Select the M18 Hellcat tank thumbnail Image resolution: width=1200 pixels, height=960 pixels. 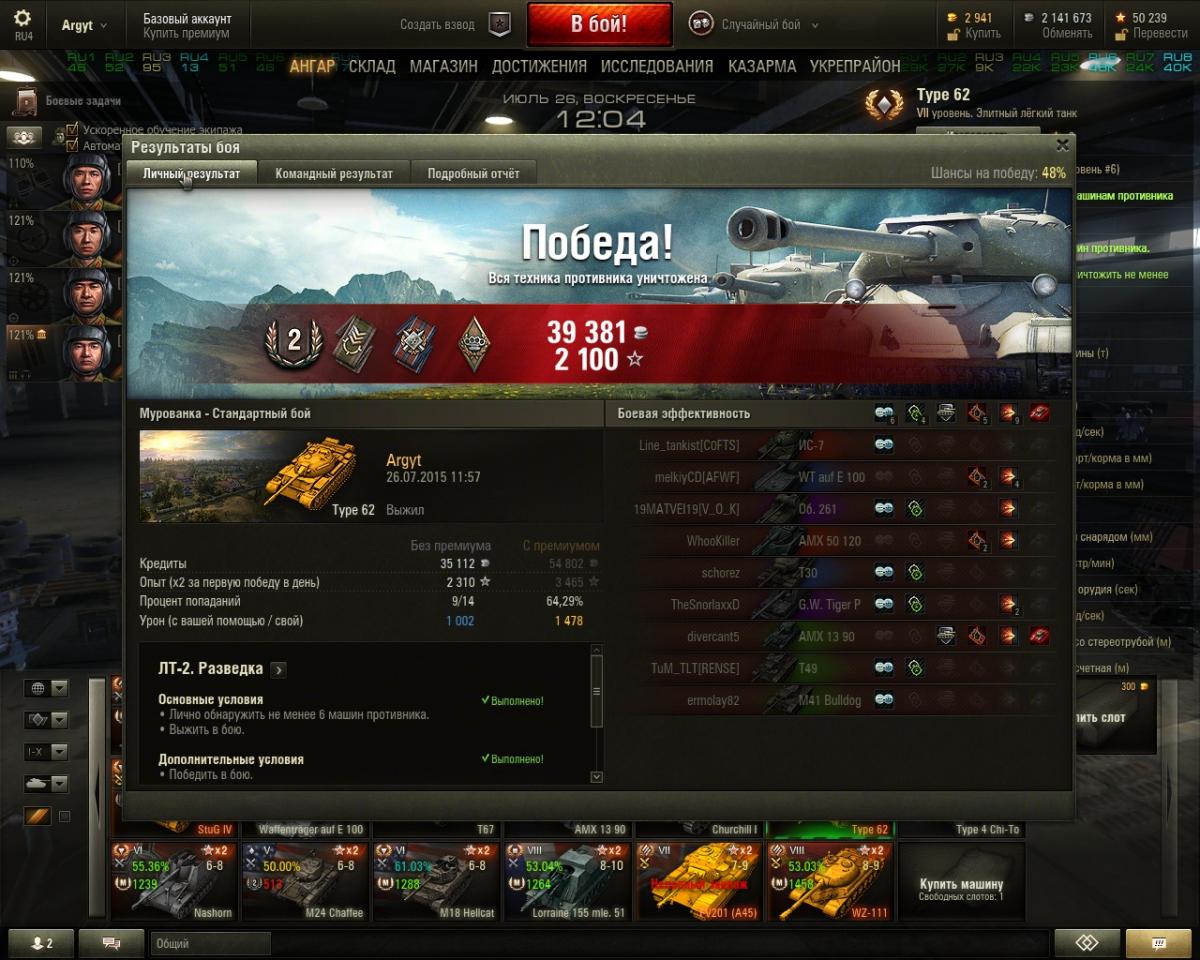click(435, 881)
